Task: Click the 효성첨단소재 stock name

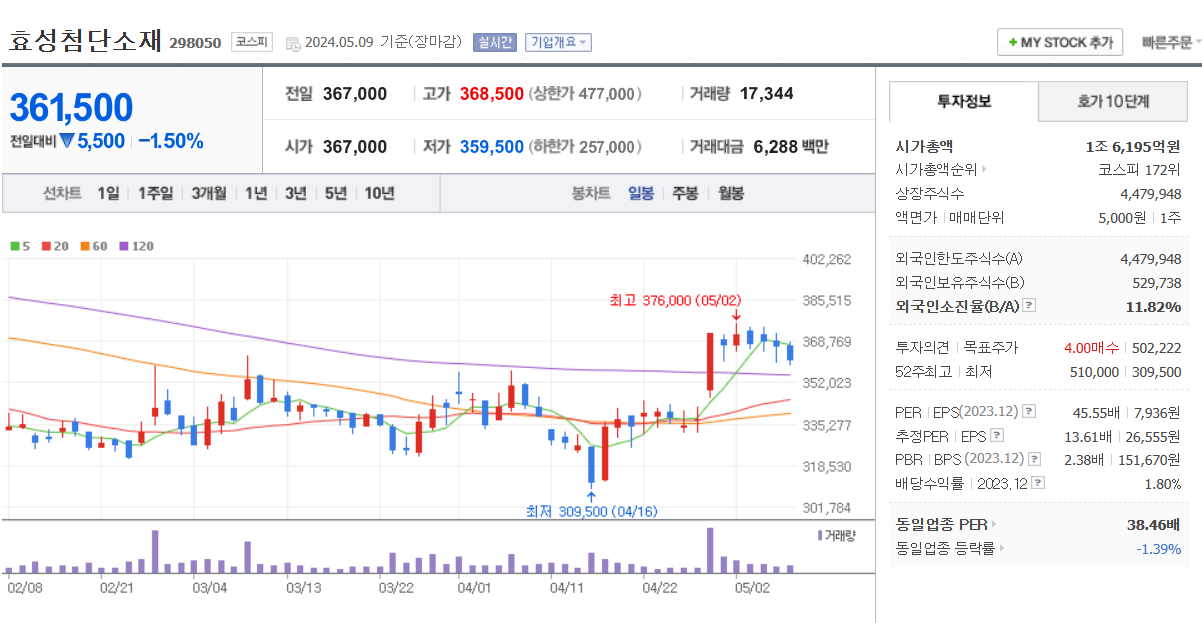Action: [85, 41]
